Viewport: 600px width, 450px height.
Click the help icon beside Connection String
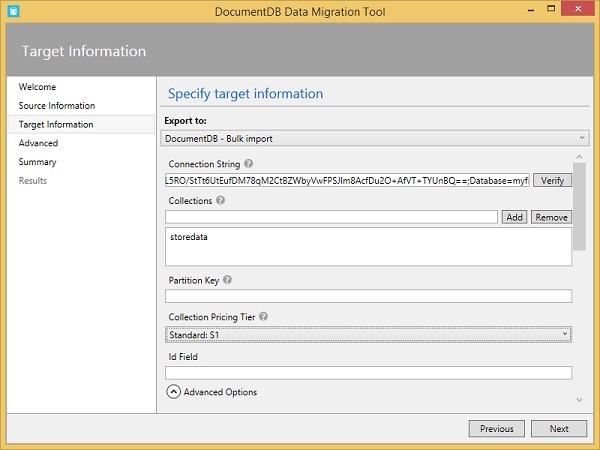248,163
